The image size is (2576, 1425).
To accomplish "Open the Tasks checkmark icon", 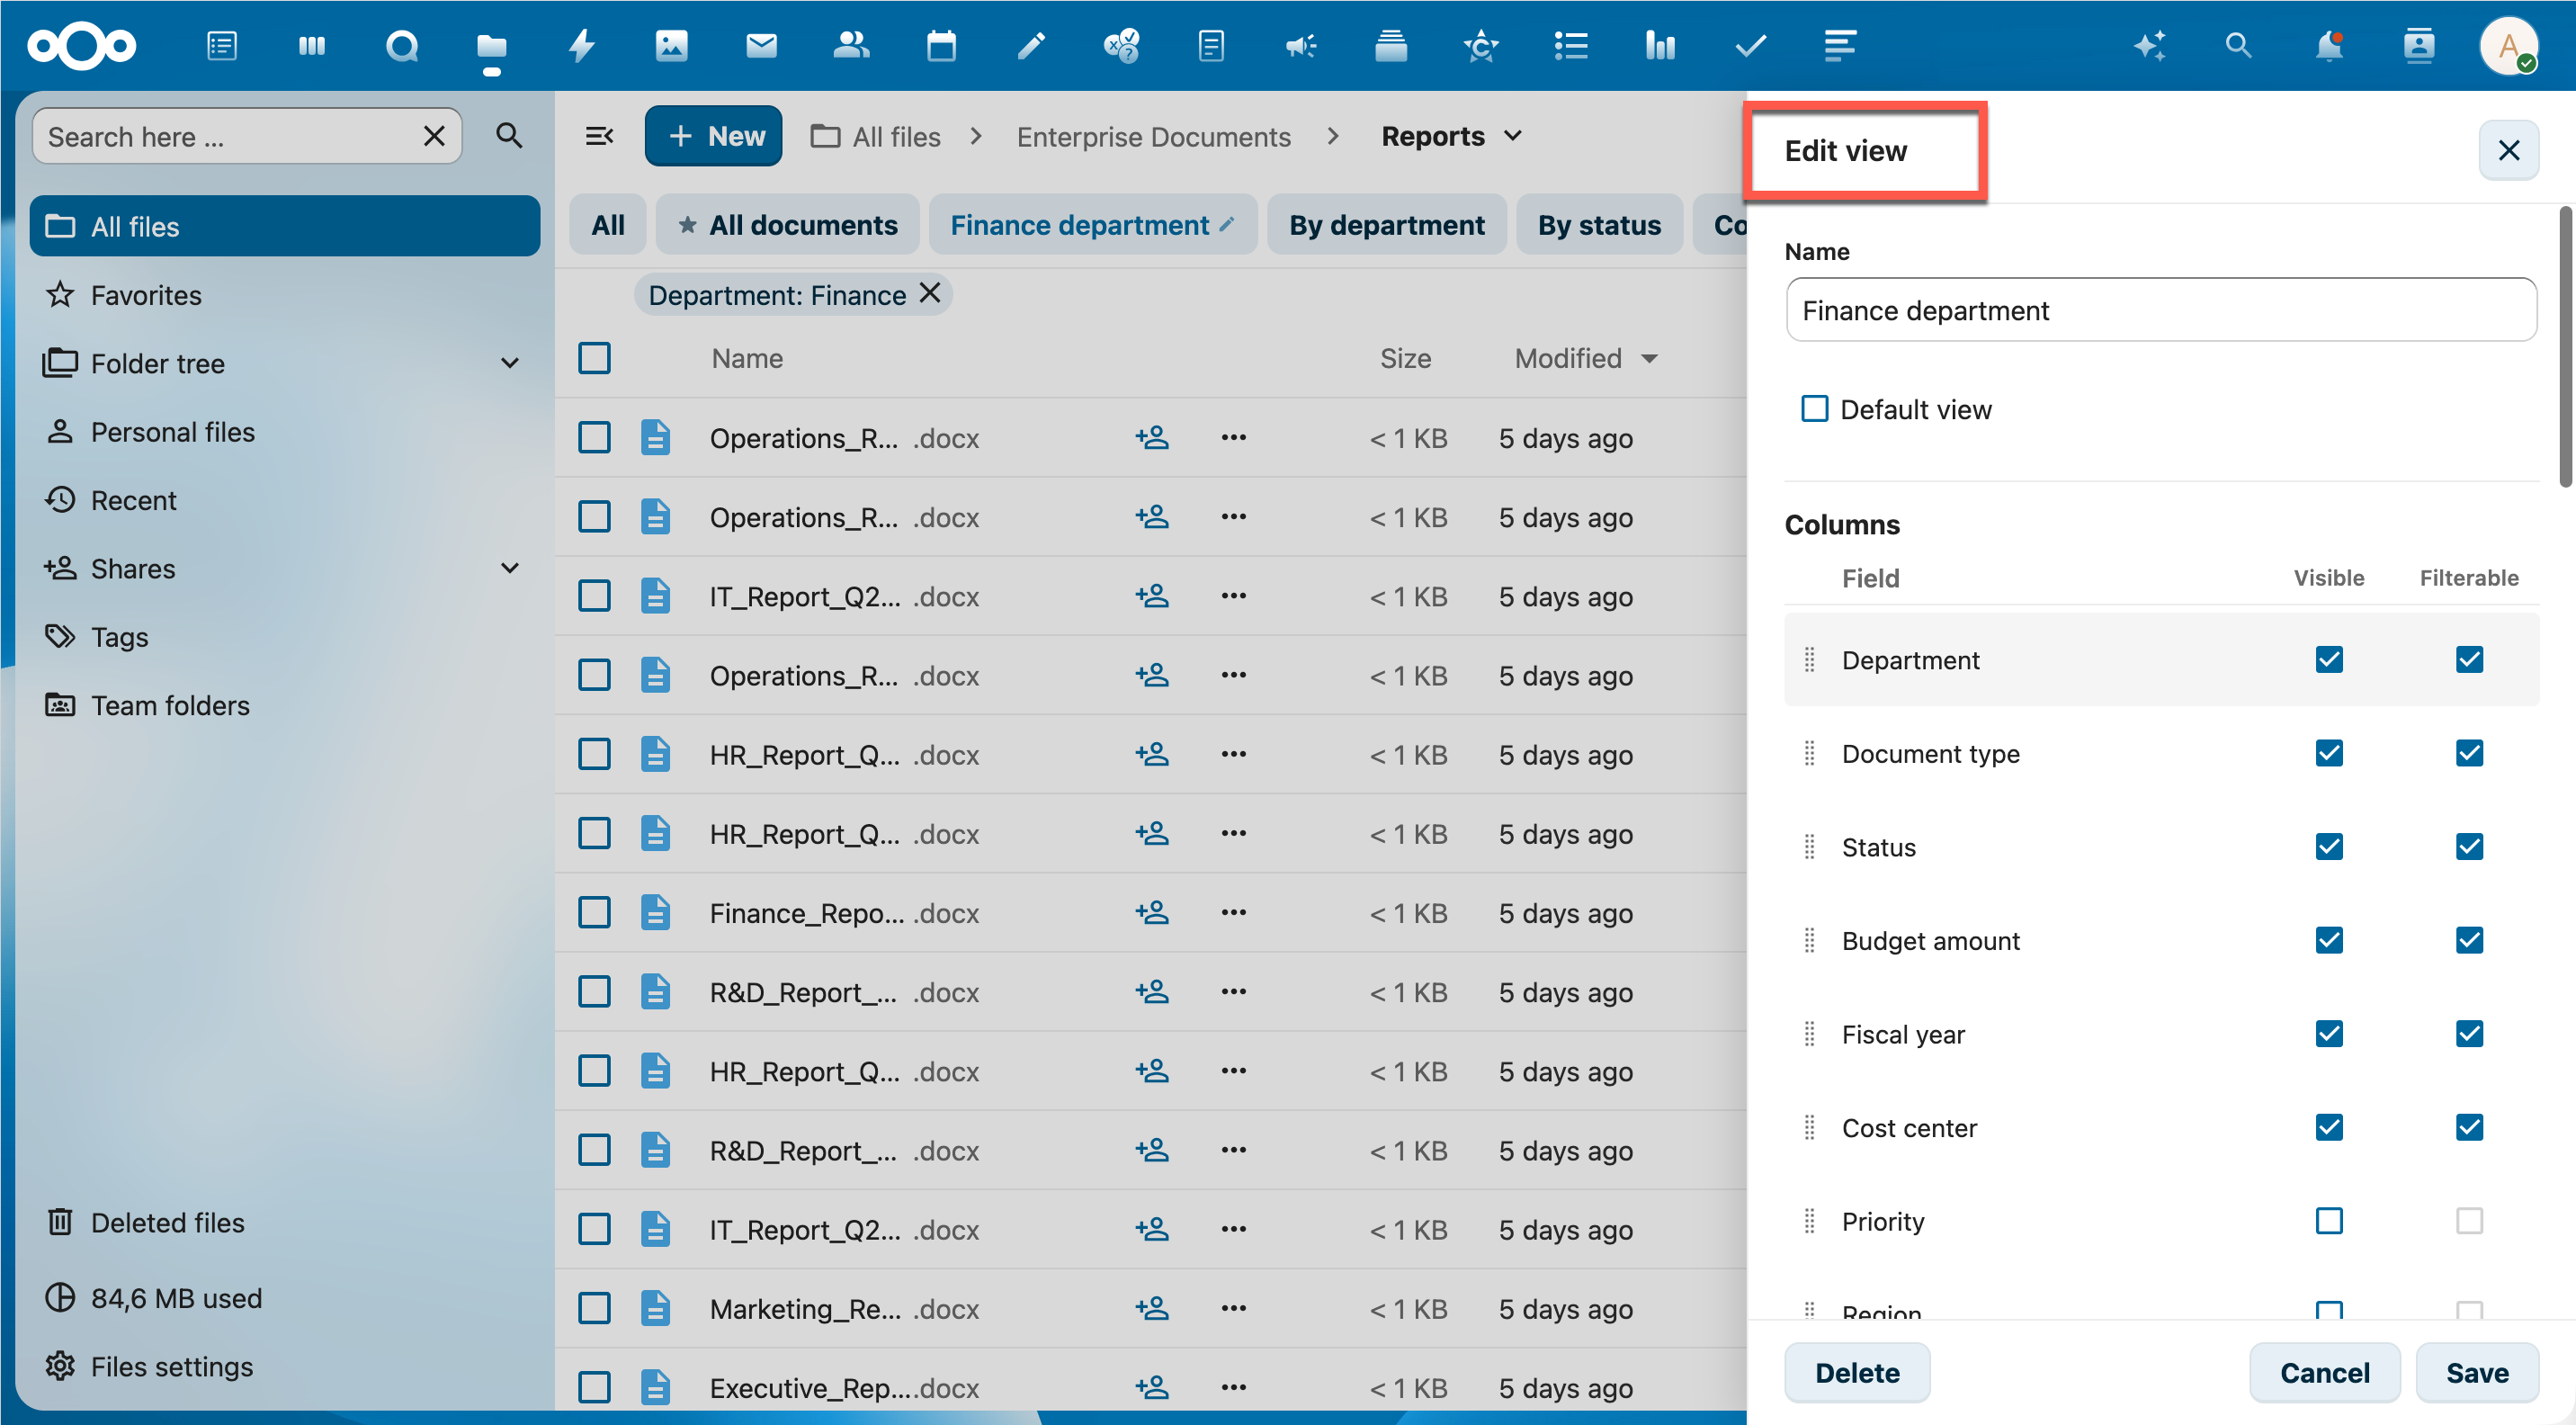I will 1751,46.
